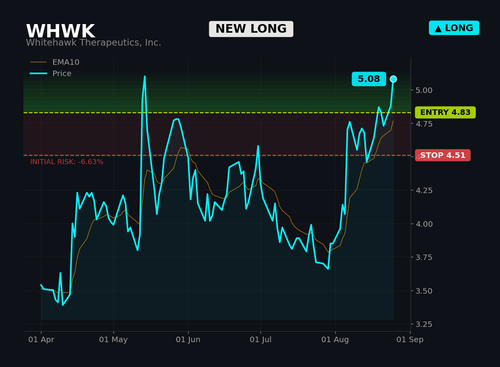
Task: Click the 3.25 price axis value
Action: click(x=424, y=324)
